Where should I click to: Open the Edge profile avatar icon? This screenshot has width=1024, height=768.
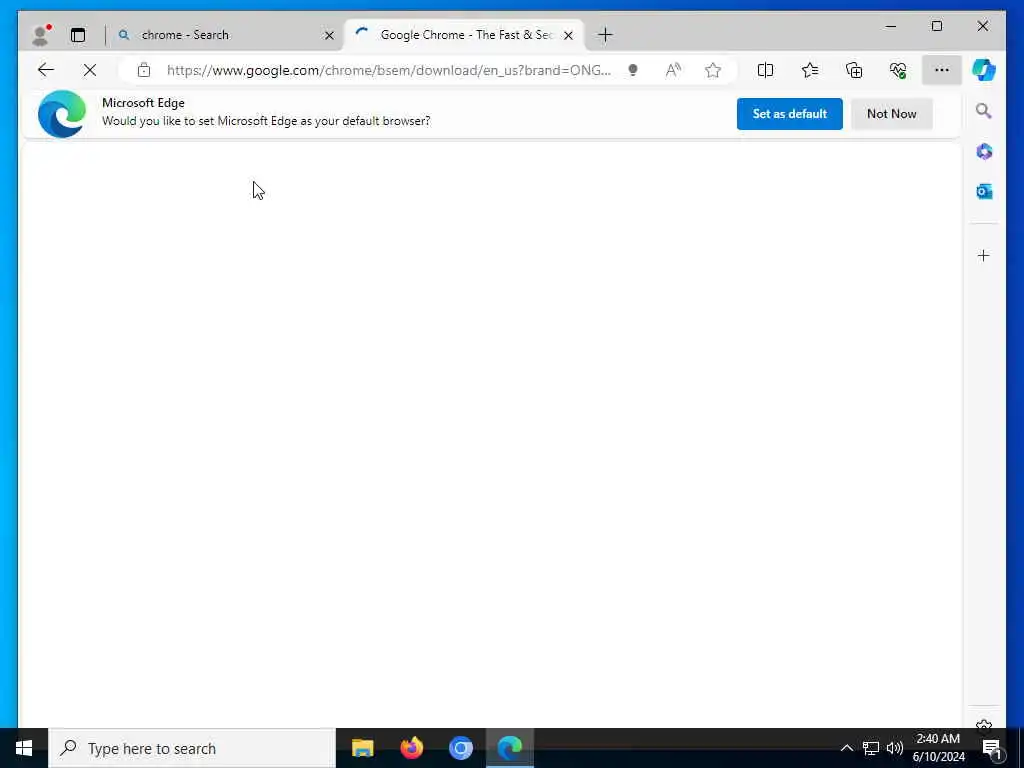[x=40, y=35]
